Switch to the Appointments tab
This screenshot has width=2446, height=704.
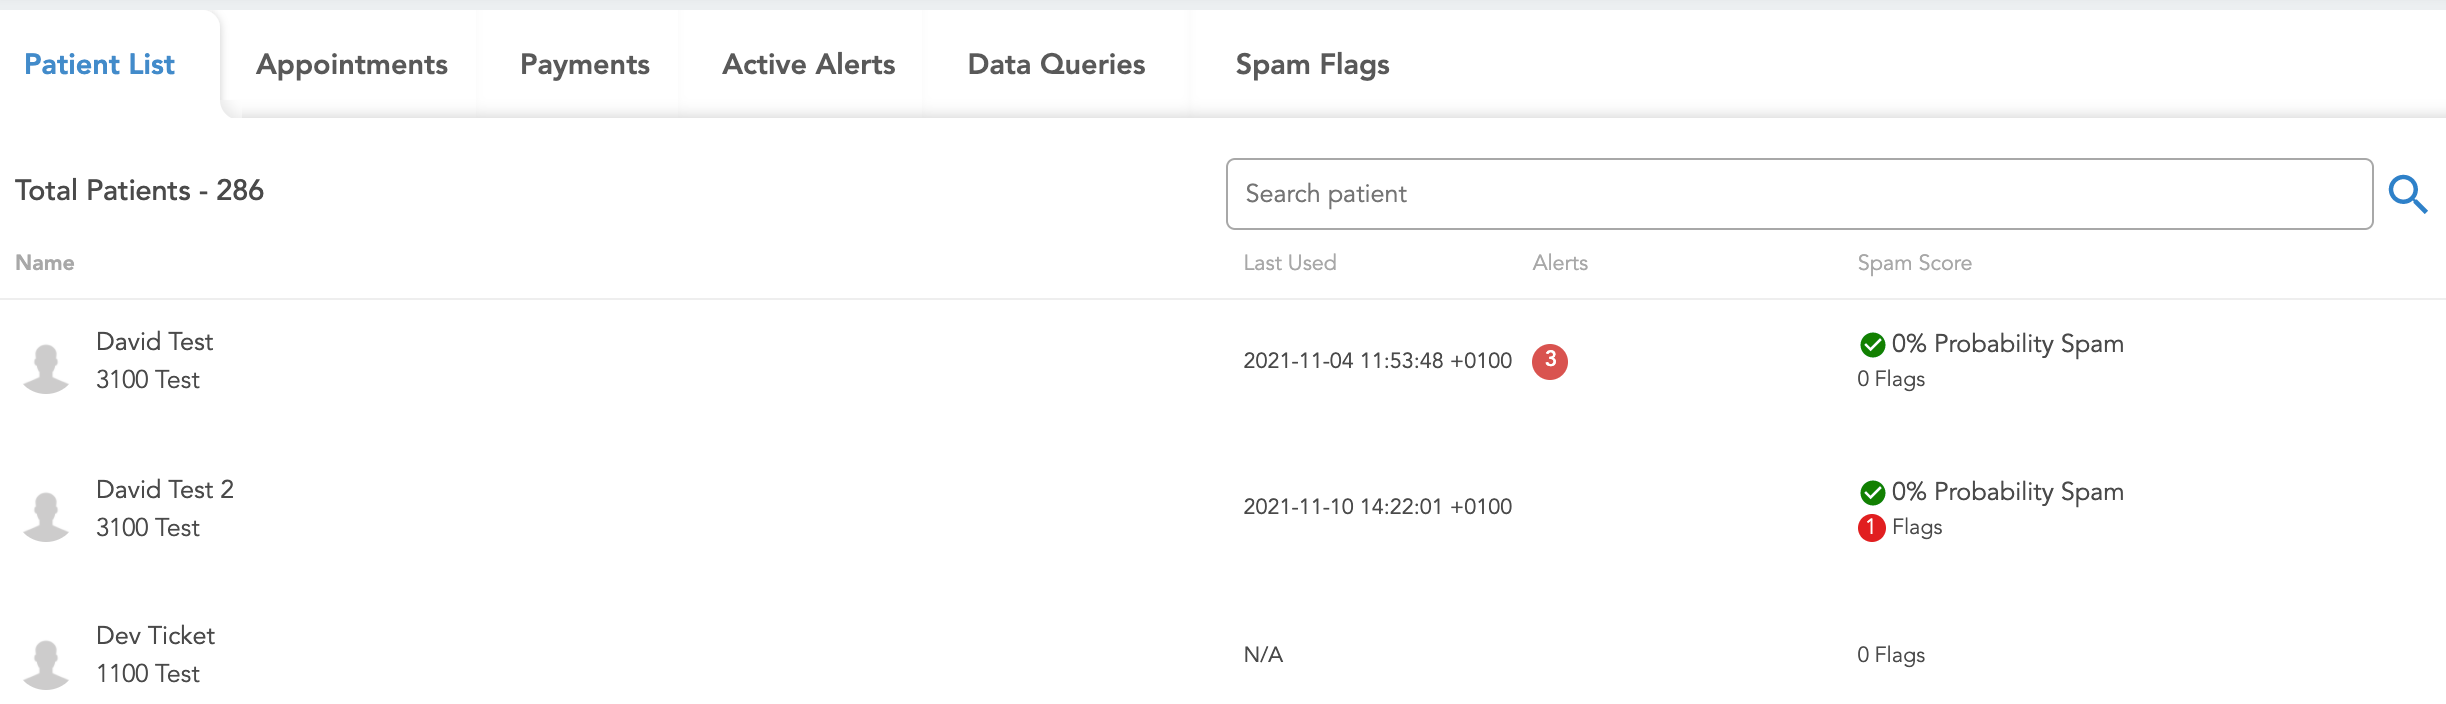pyautogui.click(x=352, y=65)
